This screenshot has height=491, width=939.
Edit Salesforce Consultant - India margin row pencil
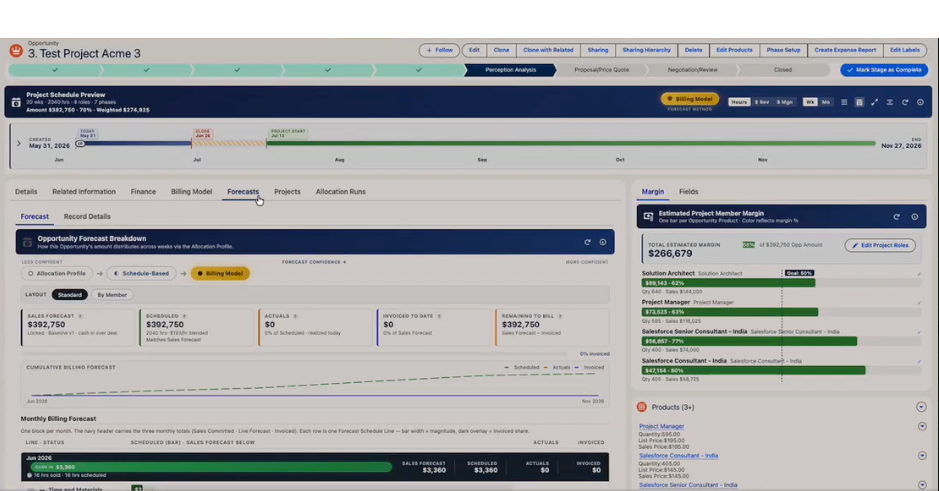point(919,362)
